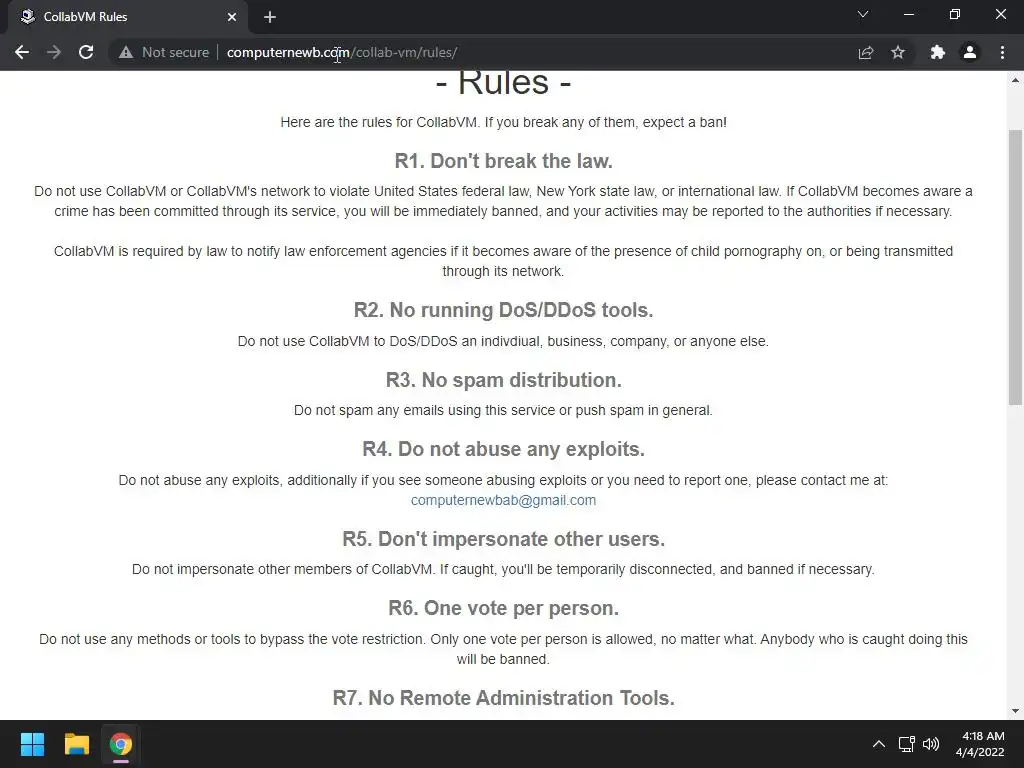The height and width of the screenshot is (768, 1024).
Task: Click the scrollbar up arrow
Action: [x=1015, y=80]
